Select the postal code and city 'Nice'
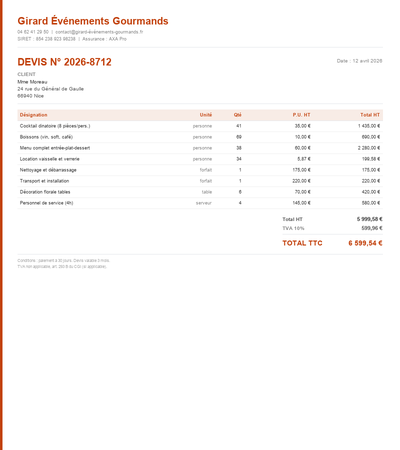Screen dimensions: 400x450 click(x=31, y=96)
